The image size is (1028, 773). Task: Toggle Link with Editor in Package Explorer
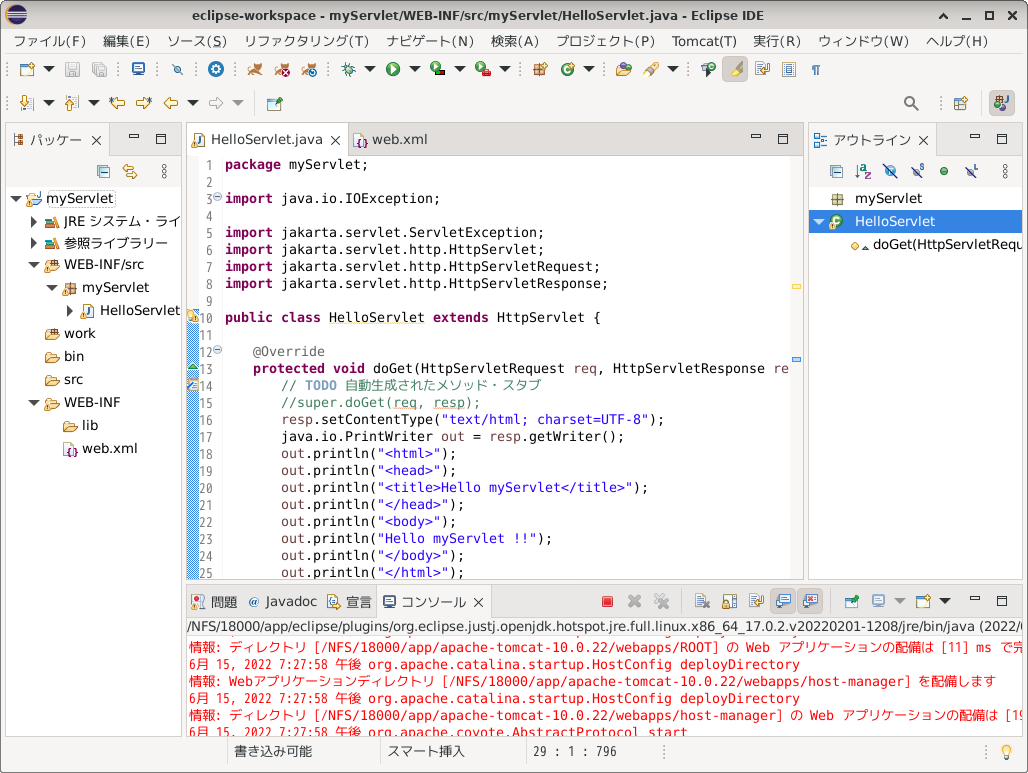(x=130, y=172)
